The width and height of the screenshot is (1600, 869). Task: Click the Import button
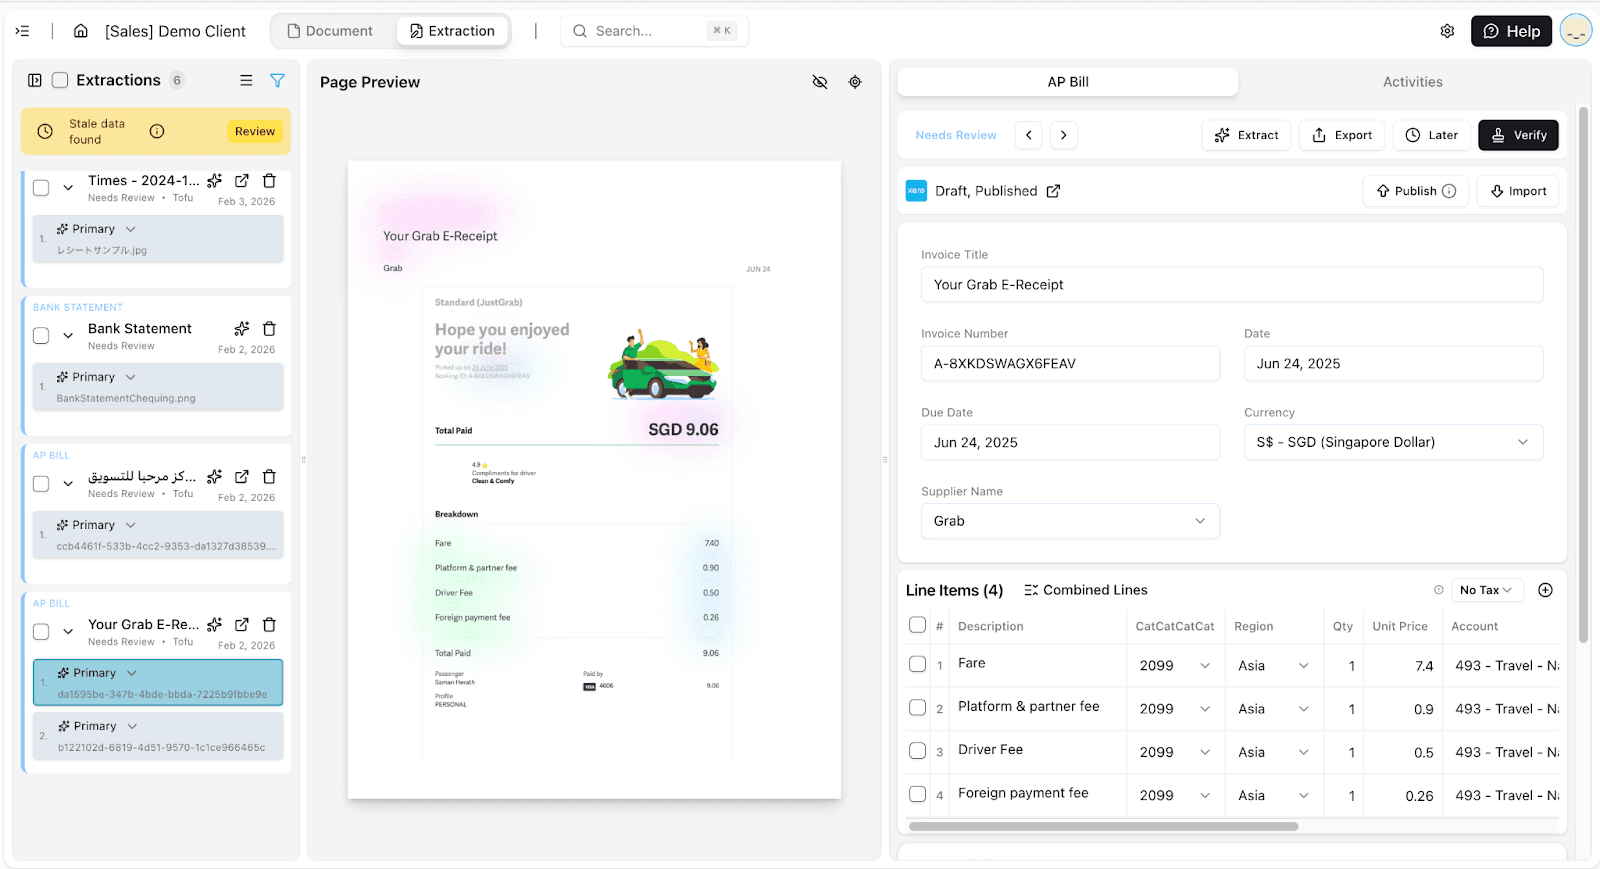pyautogui.click(x=1518, y=191)
